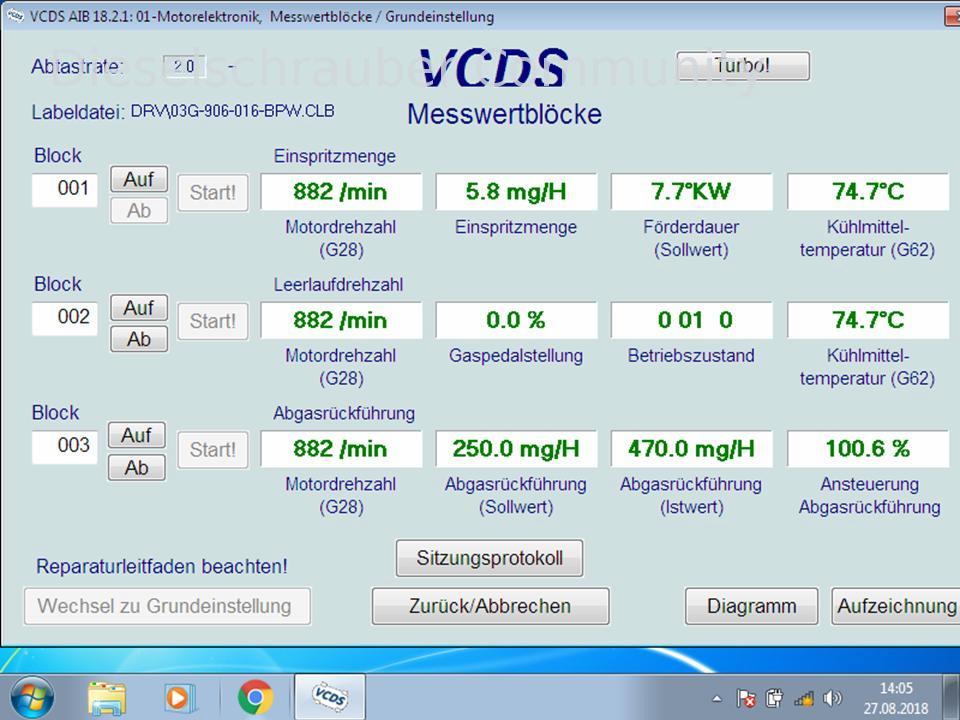Click Block 001 number field
Screen dimensions: 960x720
(65, 190)
